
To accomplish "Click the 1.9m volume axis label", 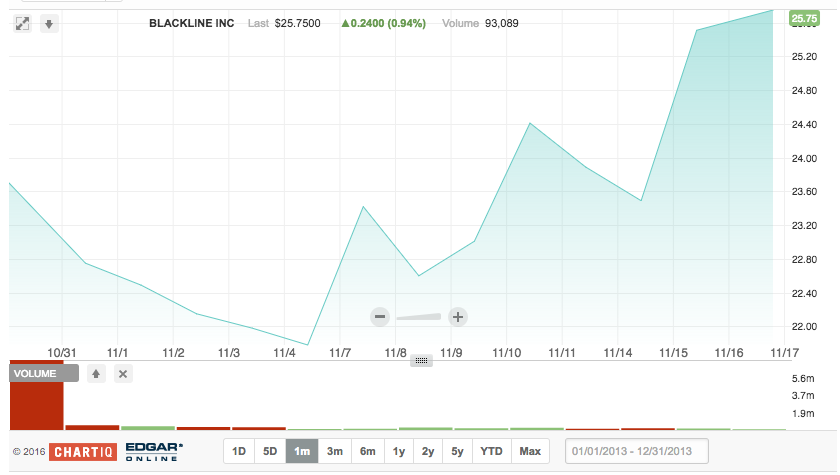I will tap(803, 413).
